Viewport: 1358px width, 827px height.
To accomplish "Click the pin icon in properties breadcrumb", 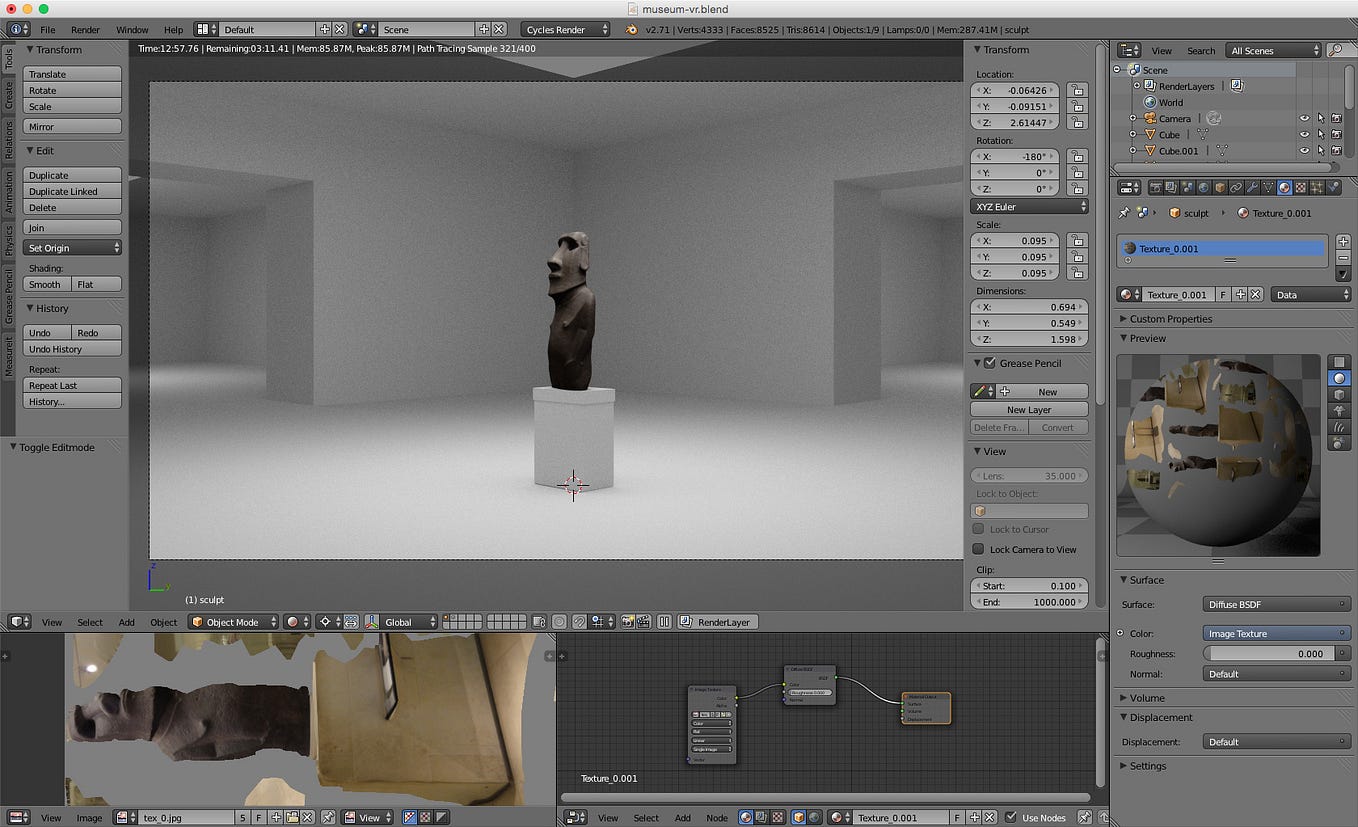I will [1124, 213].
